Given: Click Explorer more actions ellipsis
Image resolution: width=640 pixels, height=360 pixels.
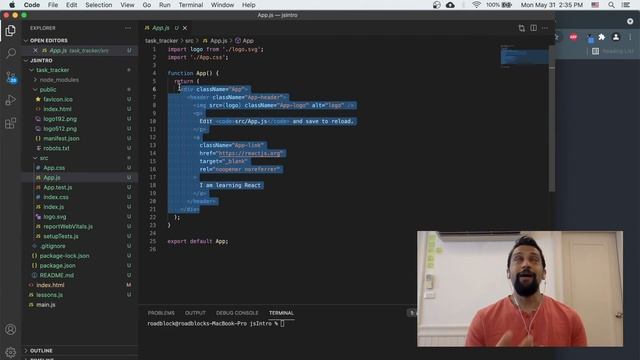Looking at the screenshot, I should point(128,28).
